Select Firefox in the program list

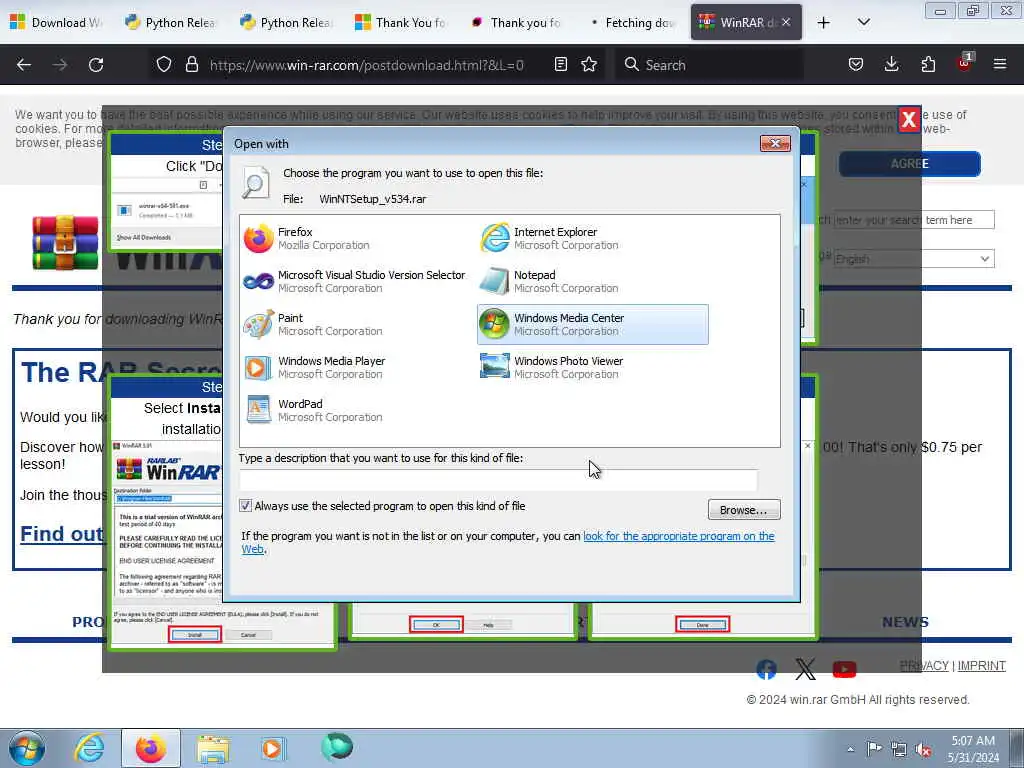307,238
